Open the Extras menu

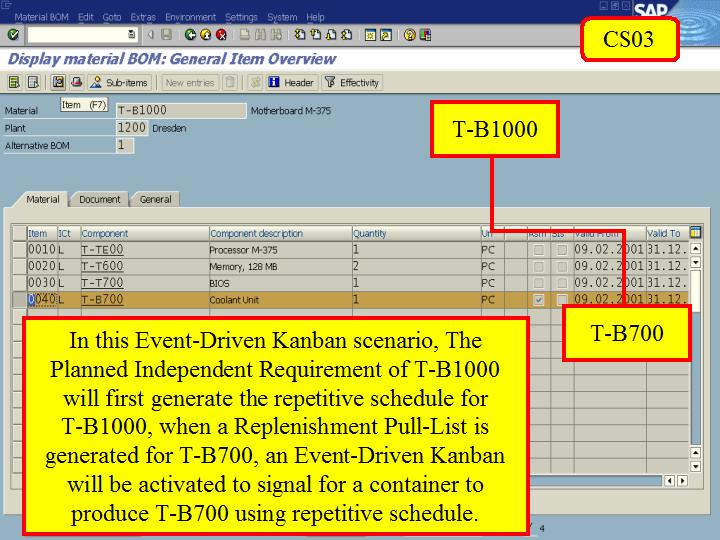[143, 17]
